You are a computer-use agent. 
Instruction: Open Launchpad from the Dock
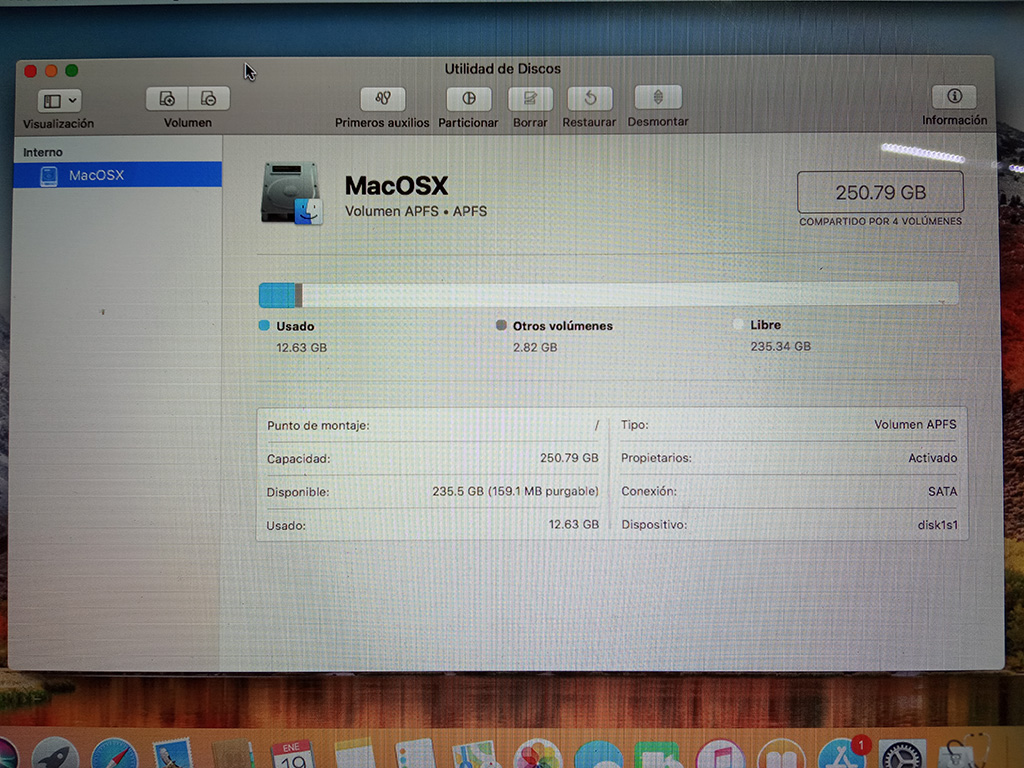click(55, 755)
